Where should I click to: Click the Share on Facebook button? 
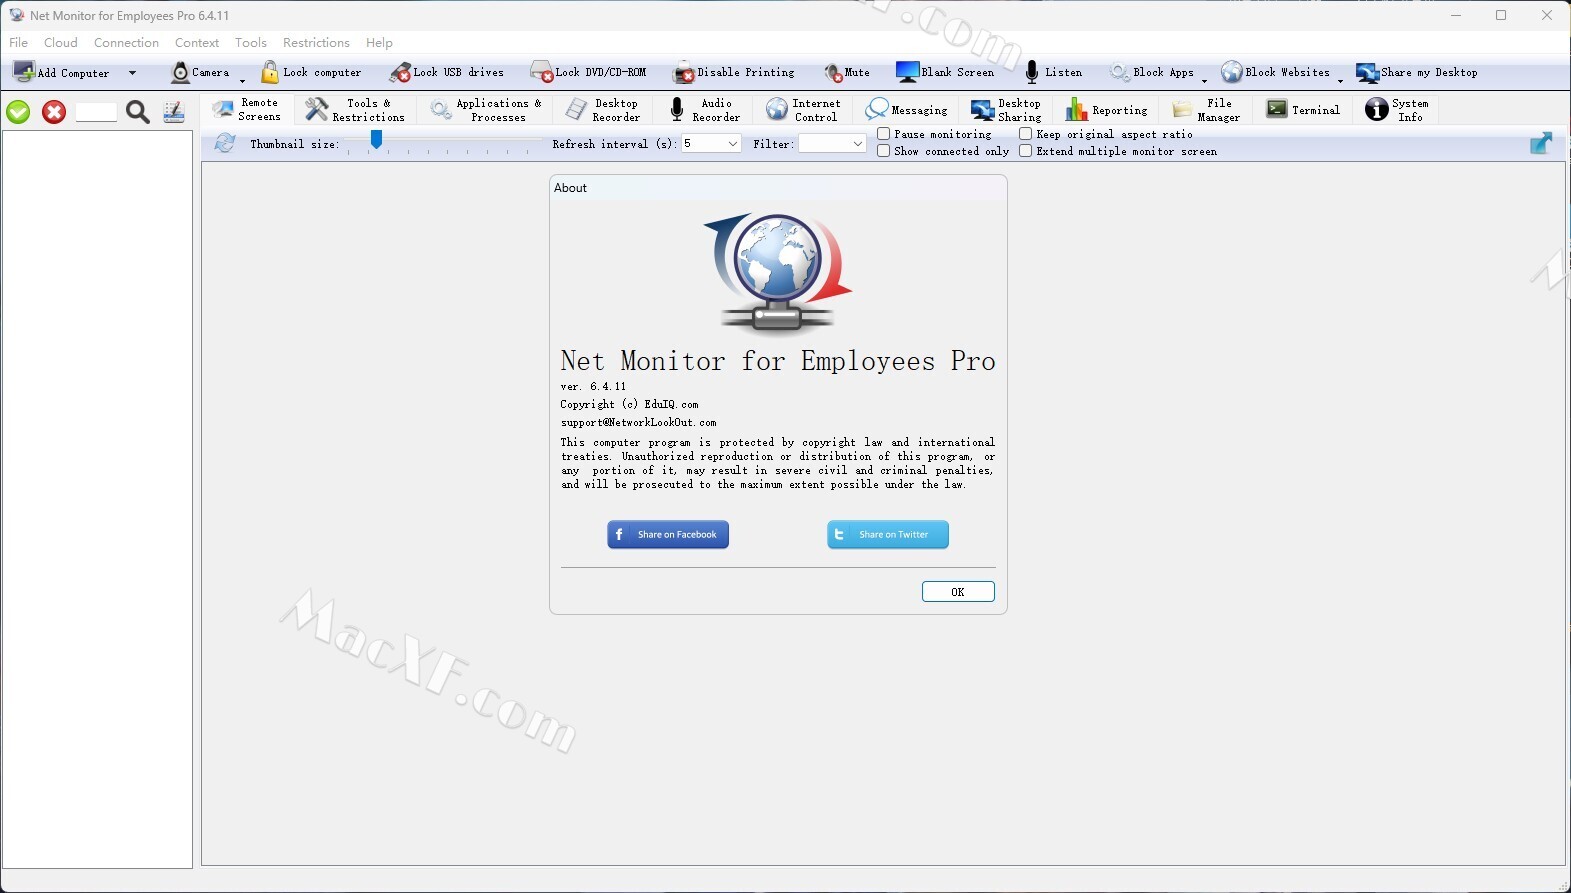pos(668,535)
